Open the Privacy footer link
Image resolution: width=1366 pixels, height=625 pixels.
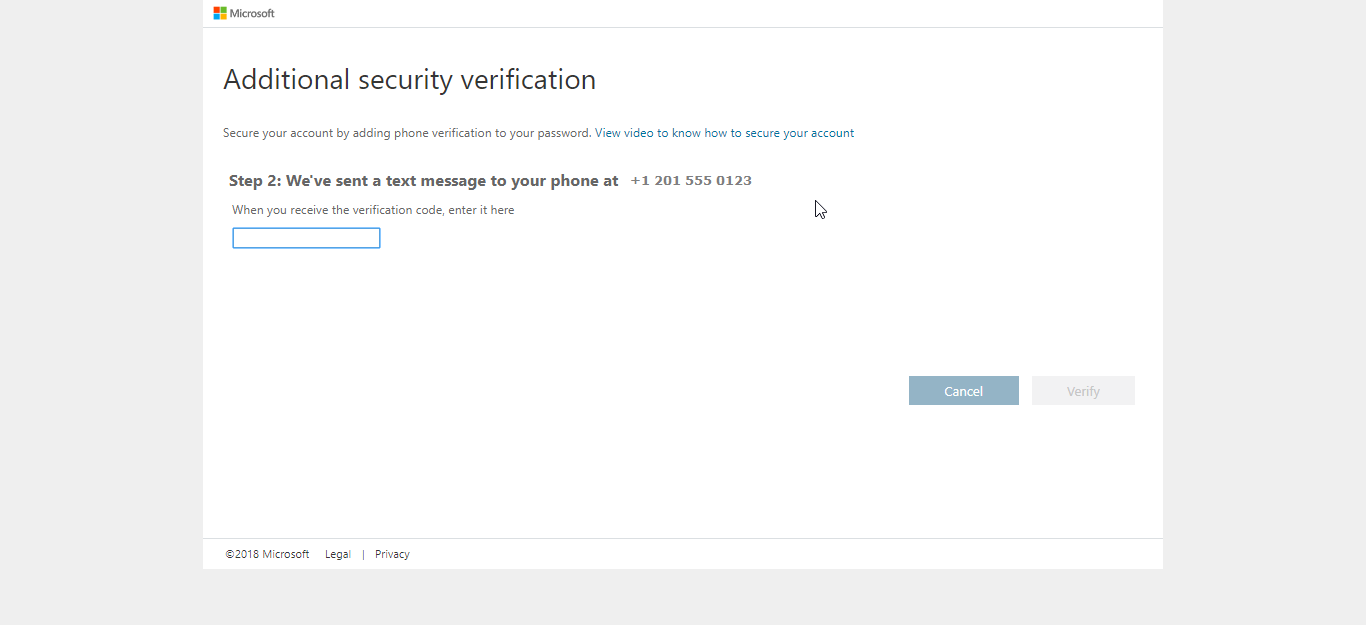click(392, 554)
